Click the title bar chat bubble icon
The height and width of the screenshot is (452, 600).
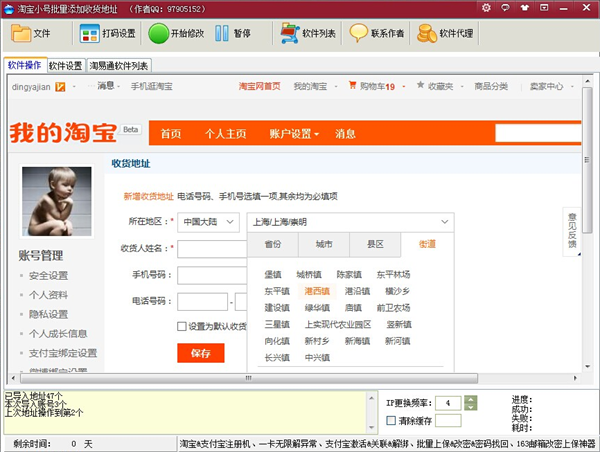[x=505, y=7]
